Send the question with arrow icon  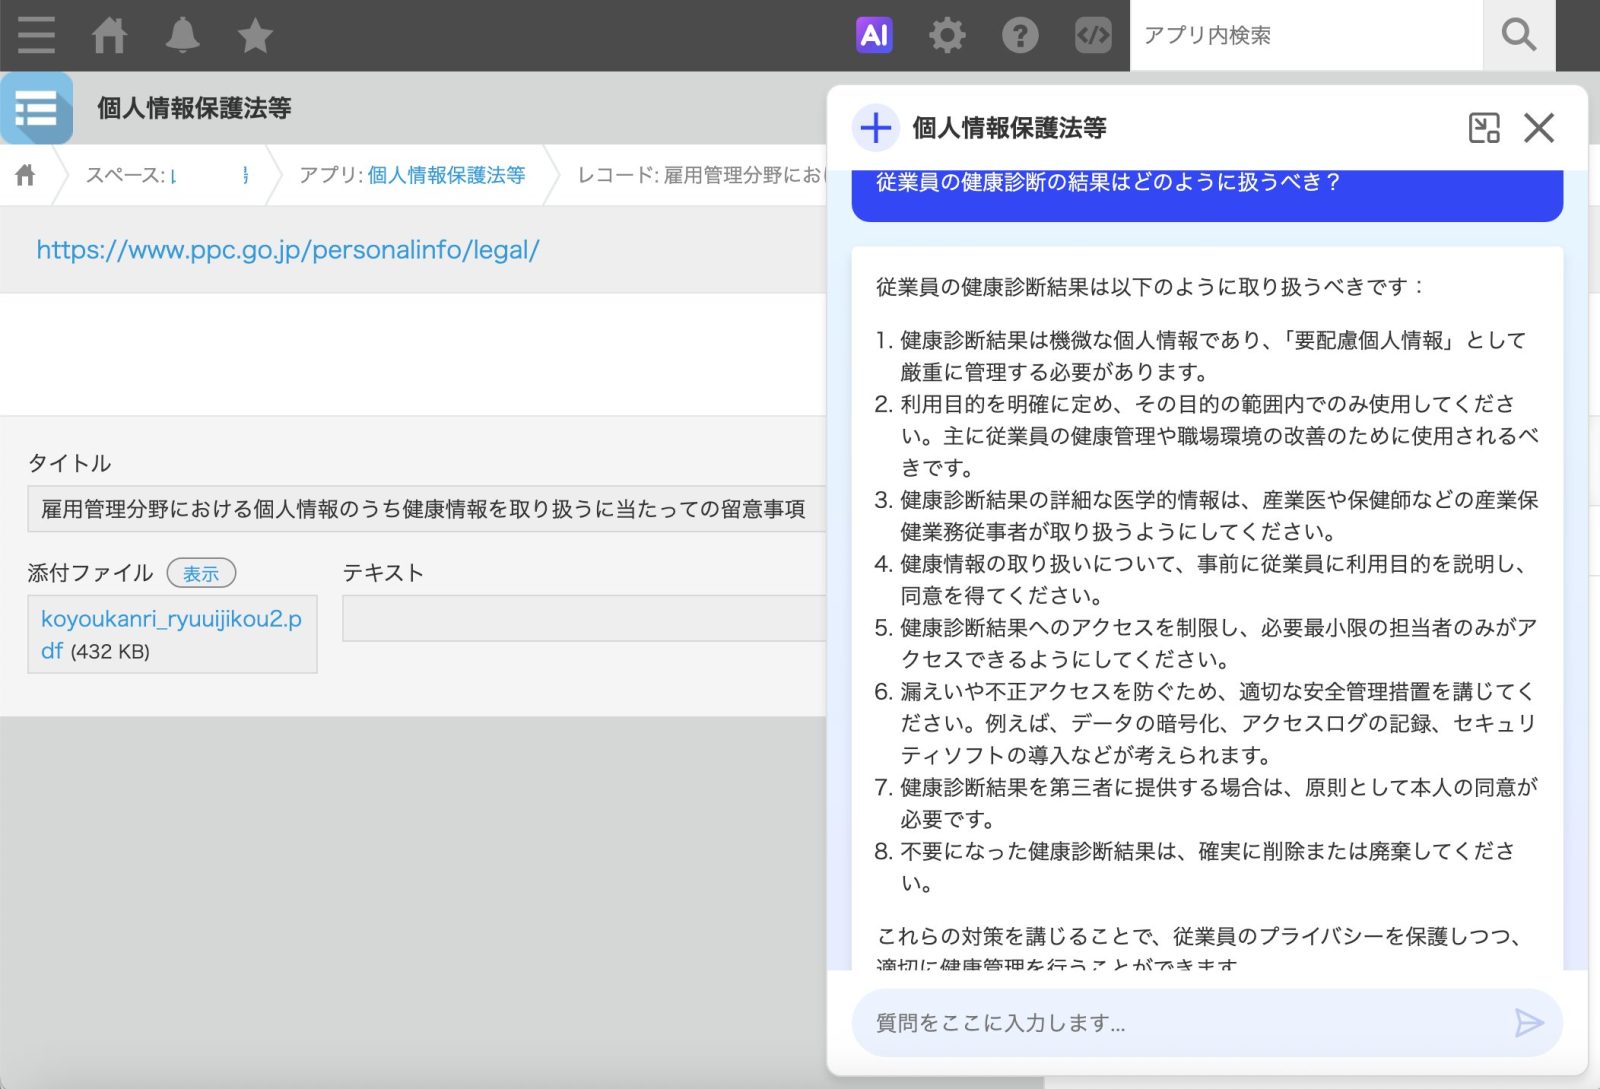point(1529,1022)
